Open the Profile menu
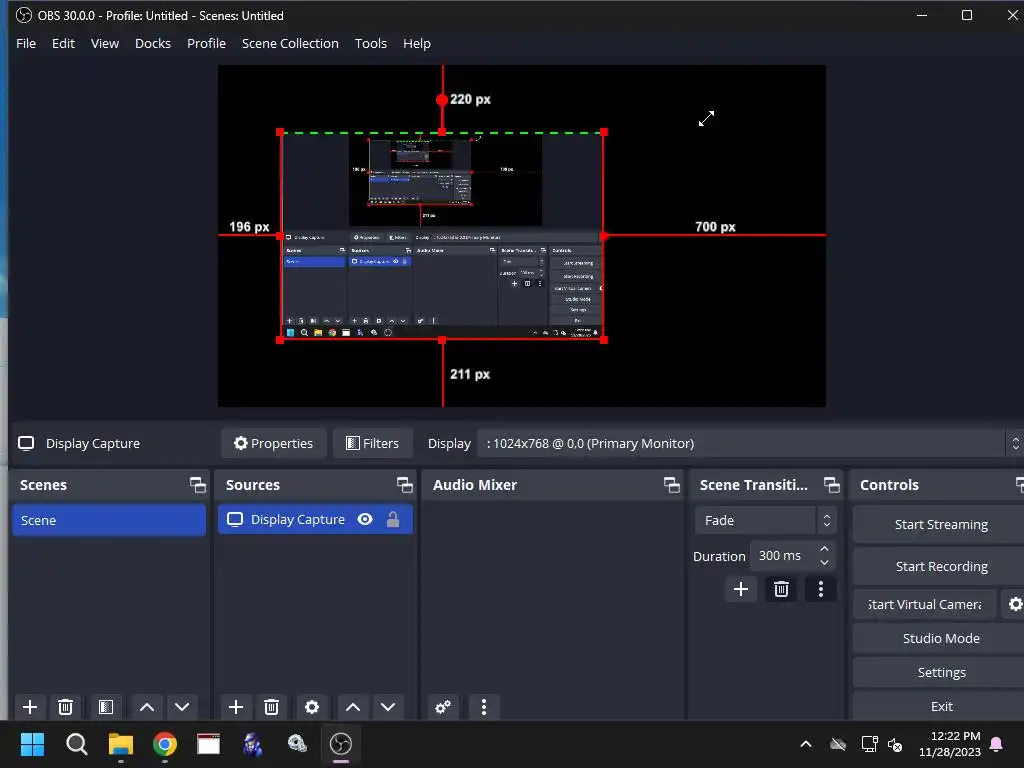Image resolution: width=1024 pixels, height=768 pixels. pyautogui.click(x=206, y=43)
